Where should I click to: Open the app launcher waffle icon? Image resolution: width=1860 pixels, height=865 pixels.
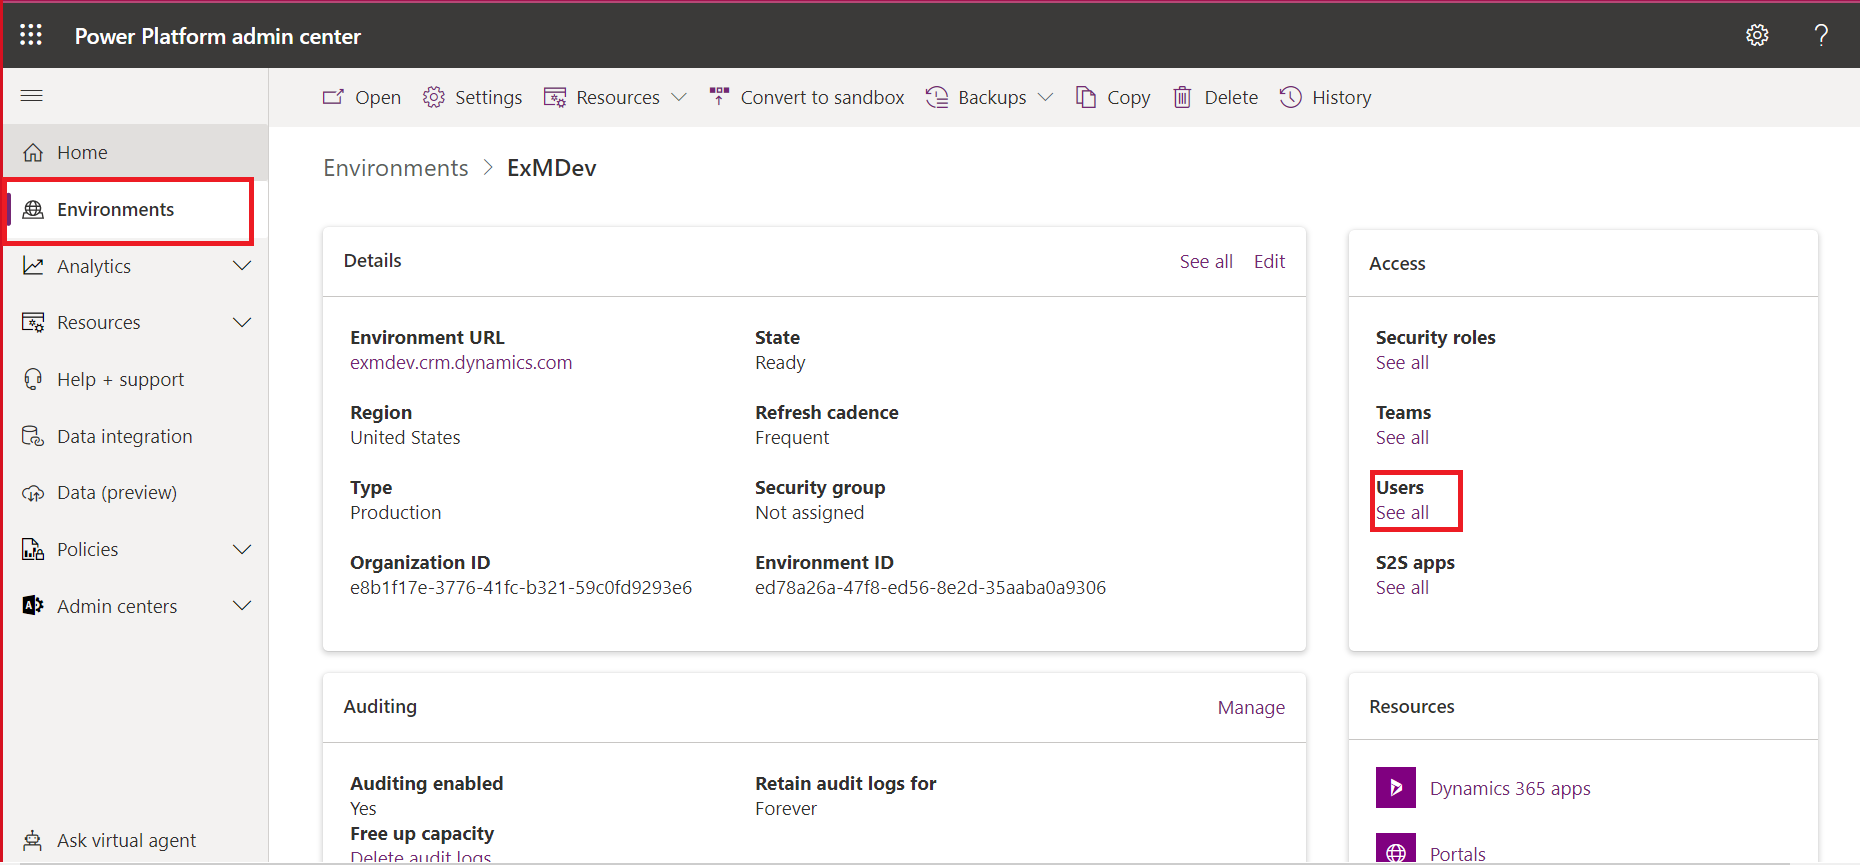click(x=31, y=35)
